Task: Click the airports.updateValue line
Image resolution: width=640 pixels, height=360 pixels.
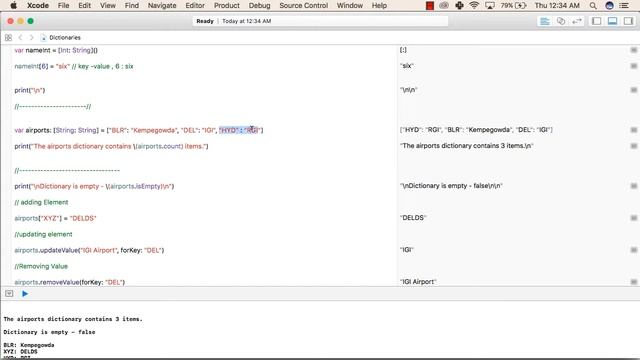Action: click(89, 250)
